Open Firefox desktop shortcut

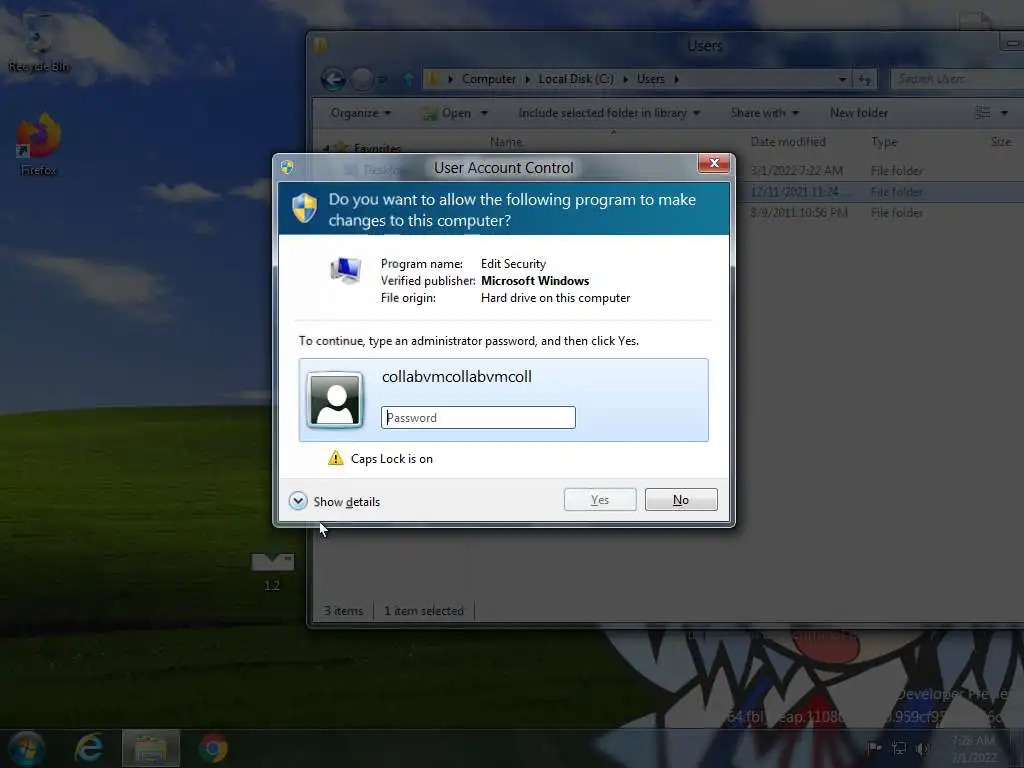pyautogui.click(x=38, y=145)
